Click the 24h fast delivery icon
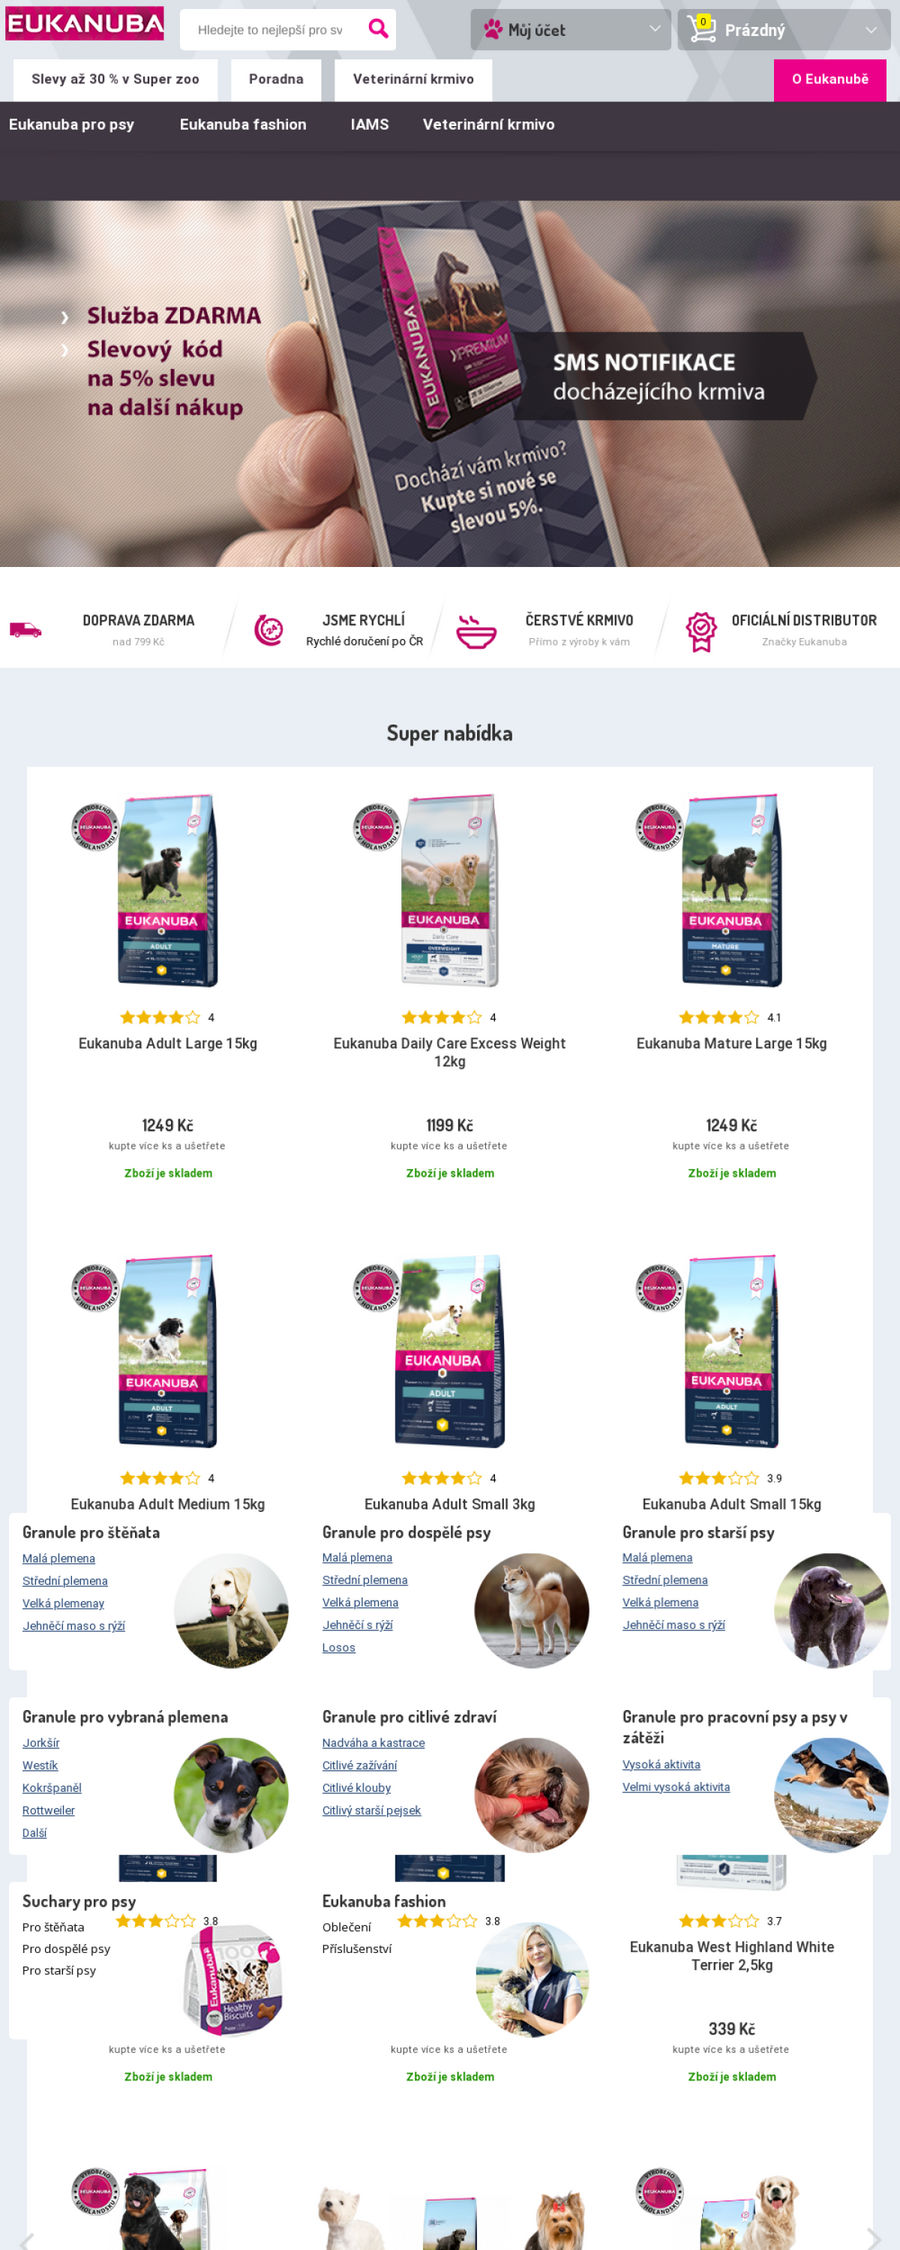900x2250 pixels. (x=268, y=630)
